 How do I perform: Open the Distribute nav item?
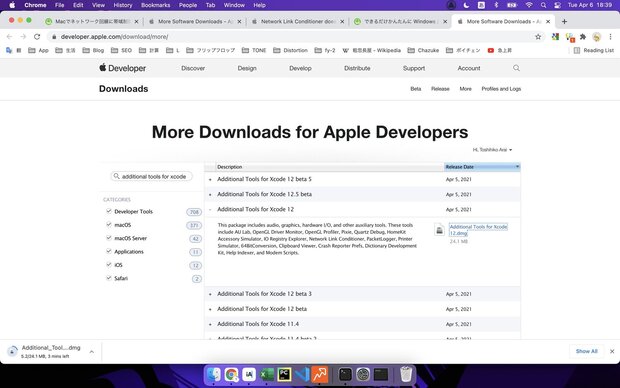tap(357, 68)
